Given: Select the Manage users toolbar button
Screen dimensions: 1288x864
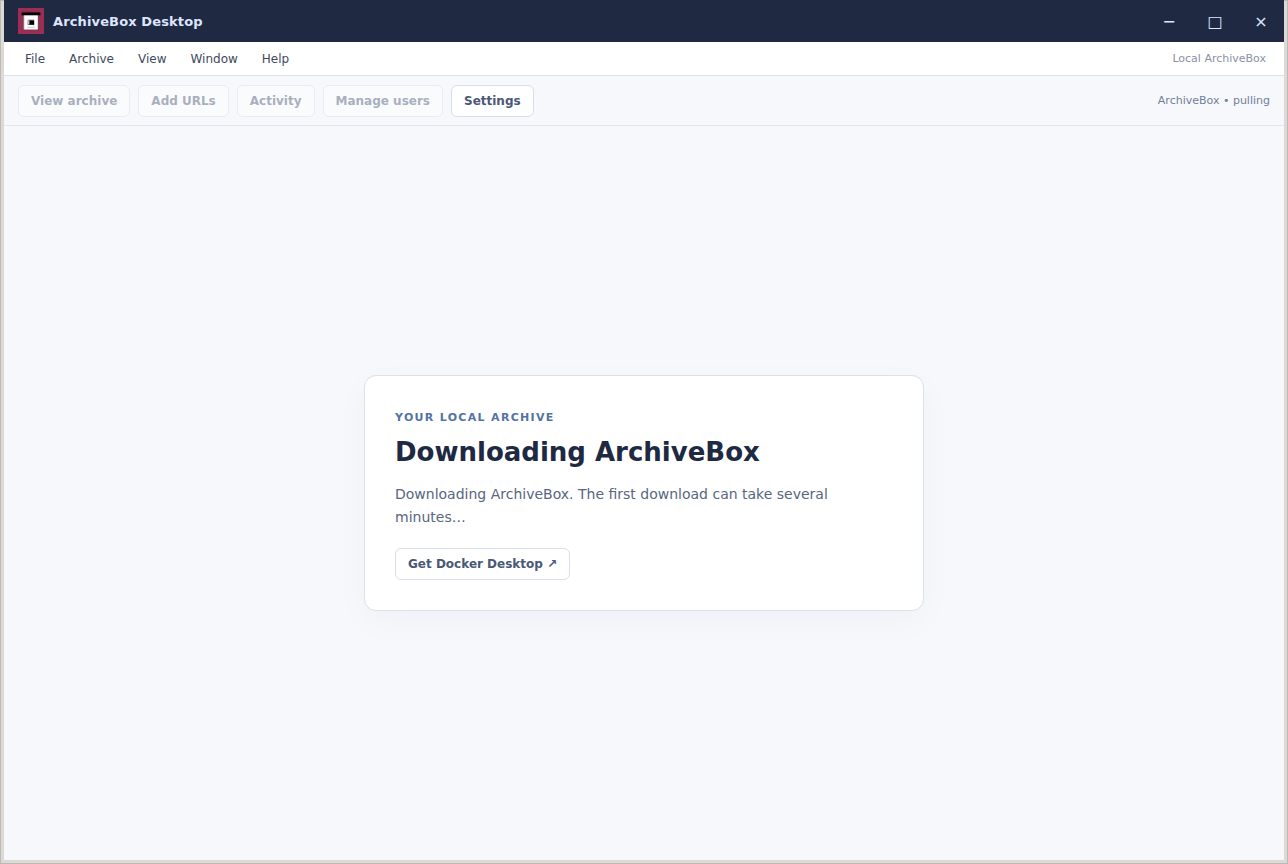Looking at the screenshot, I should [x=382, y=101].
